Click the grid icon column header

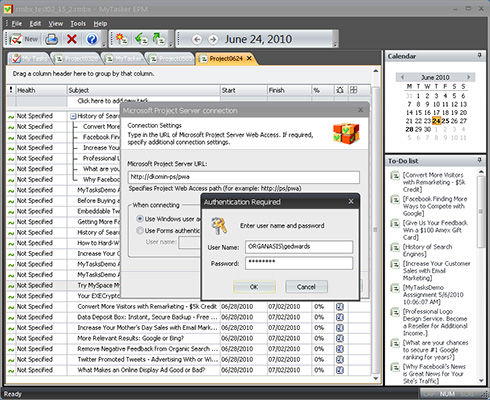pos(353,90)
